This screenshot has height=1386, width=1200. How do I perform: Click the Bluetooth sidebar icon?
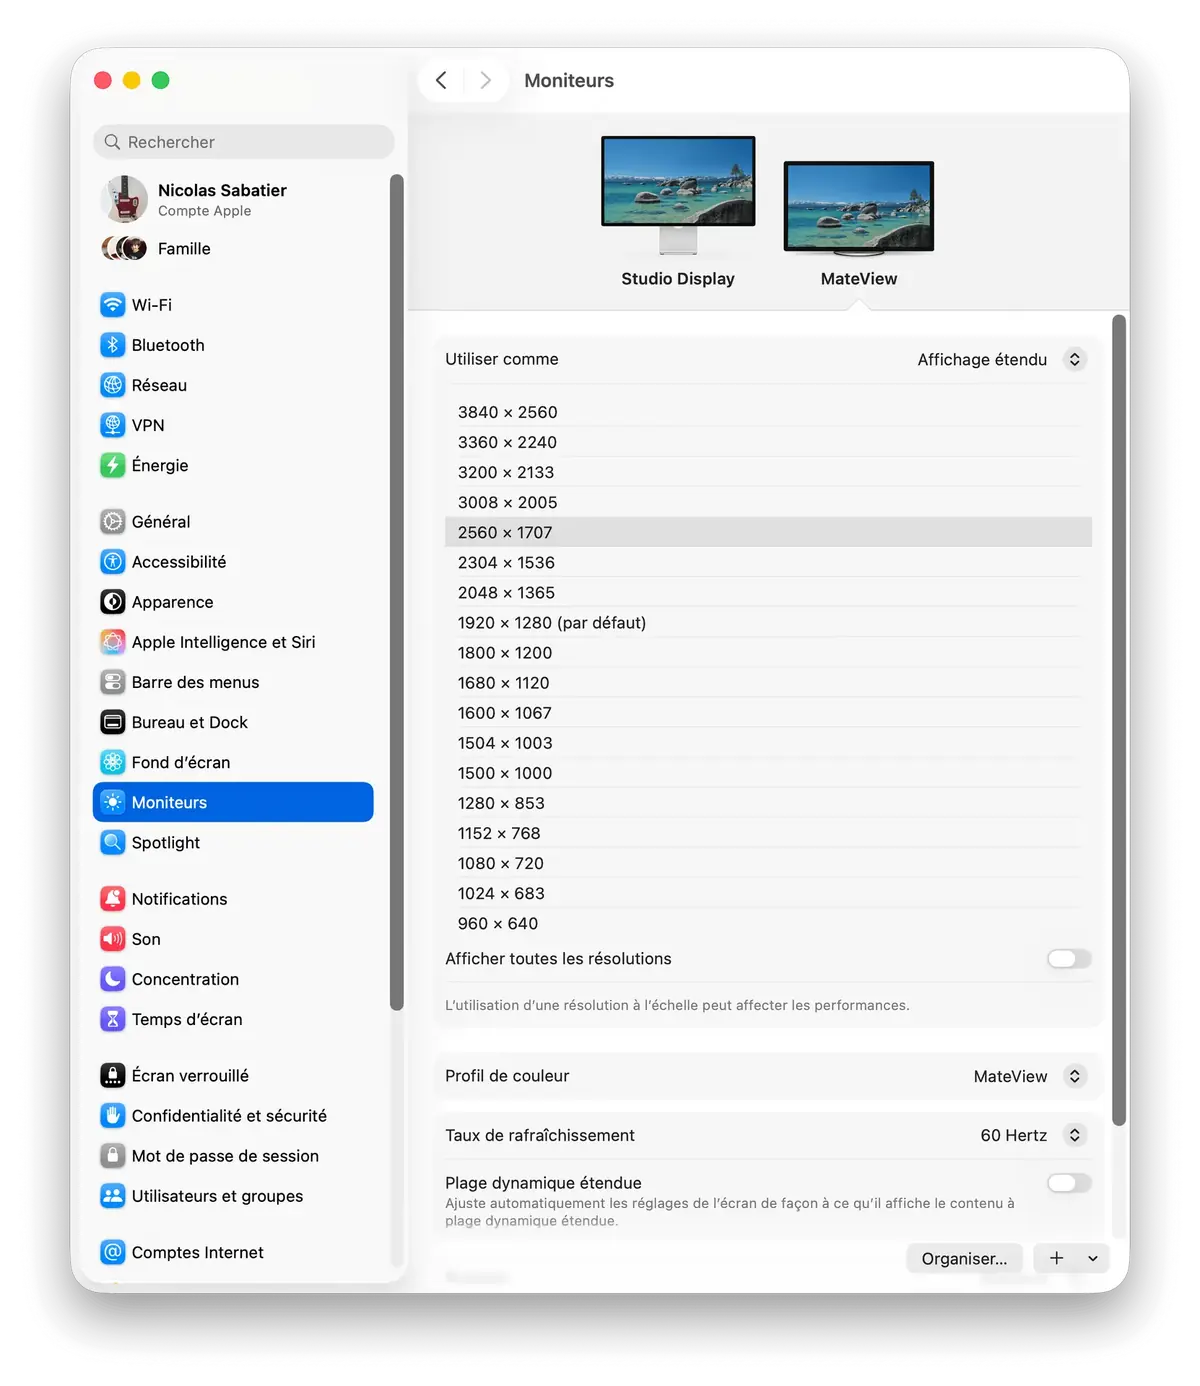[x=113, y=345]
